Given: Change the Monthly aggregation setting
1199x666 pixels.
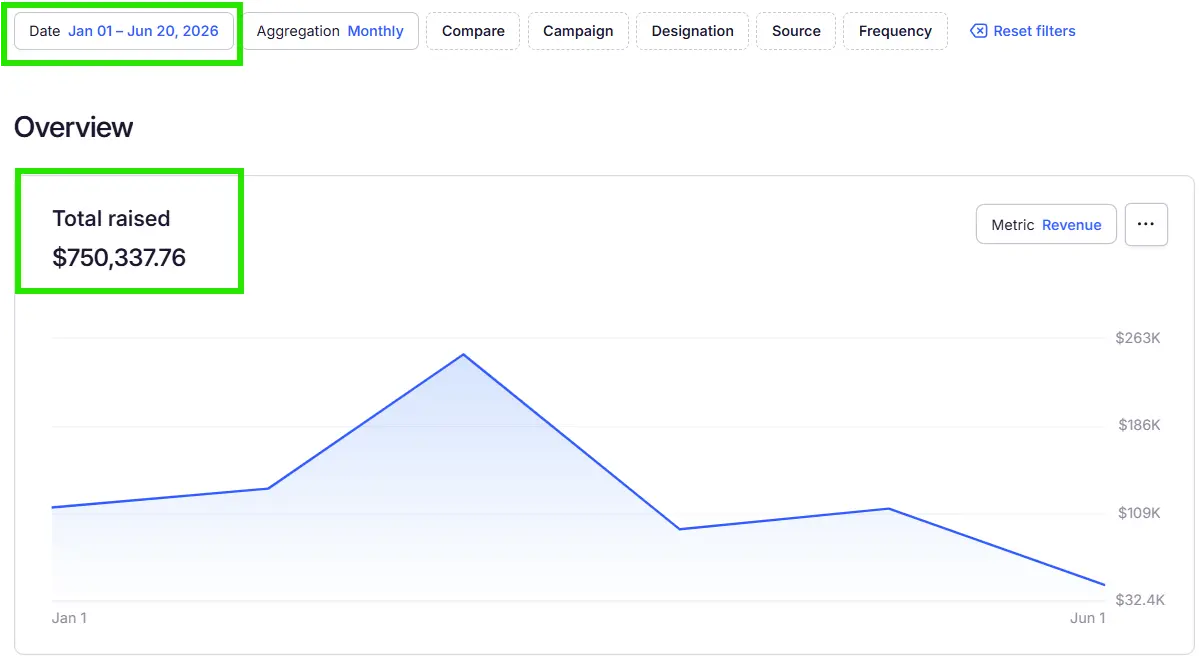Looking at the screenshot, I should 330,31.
